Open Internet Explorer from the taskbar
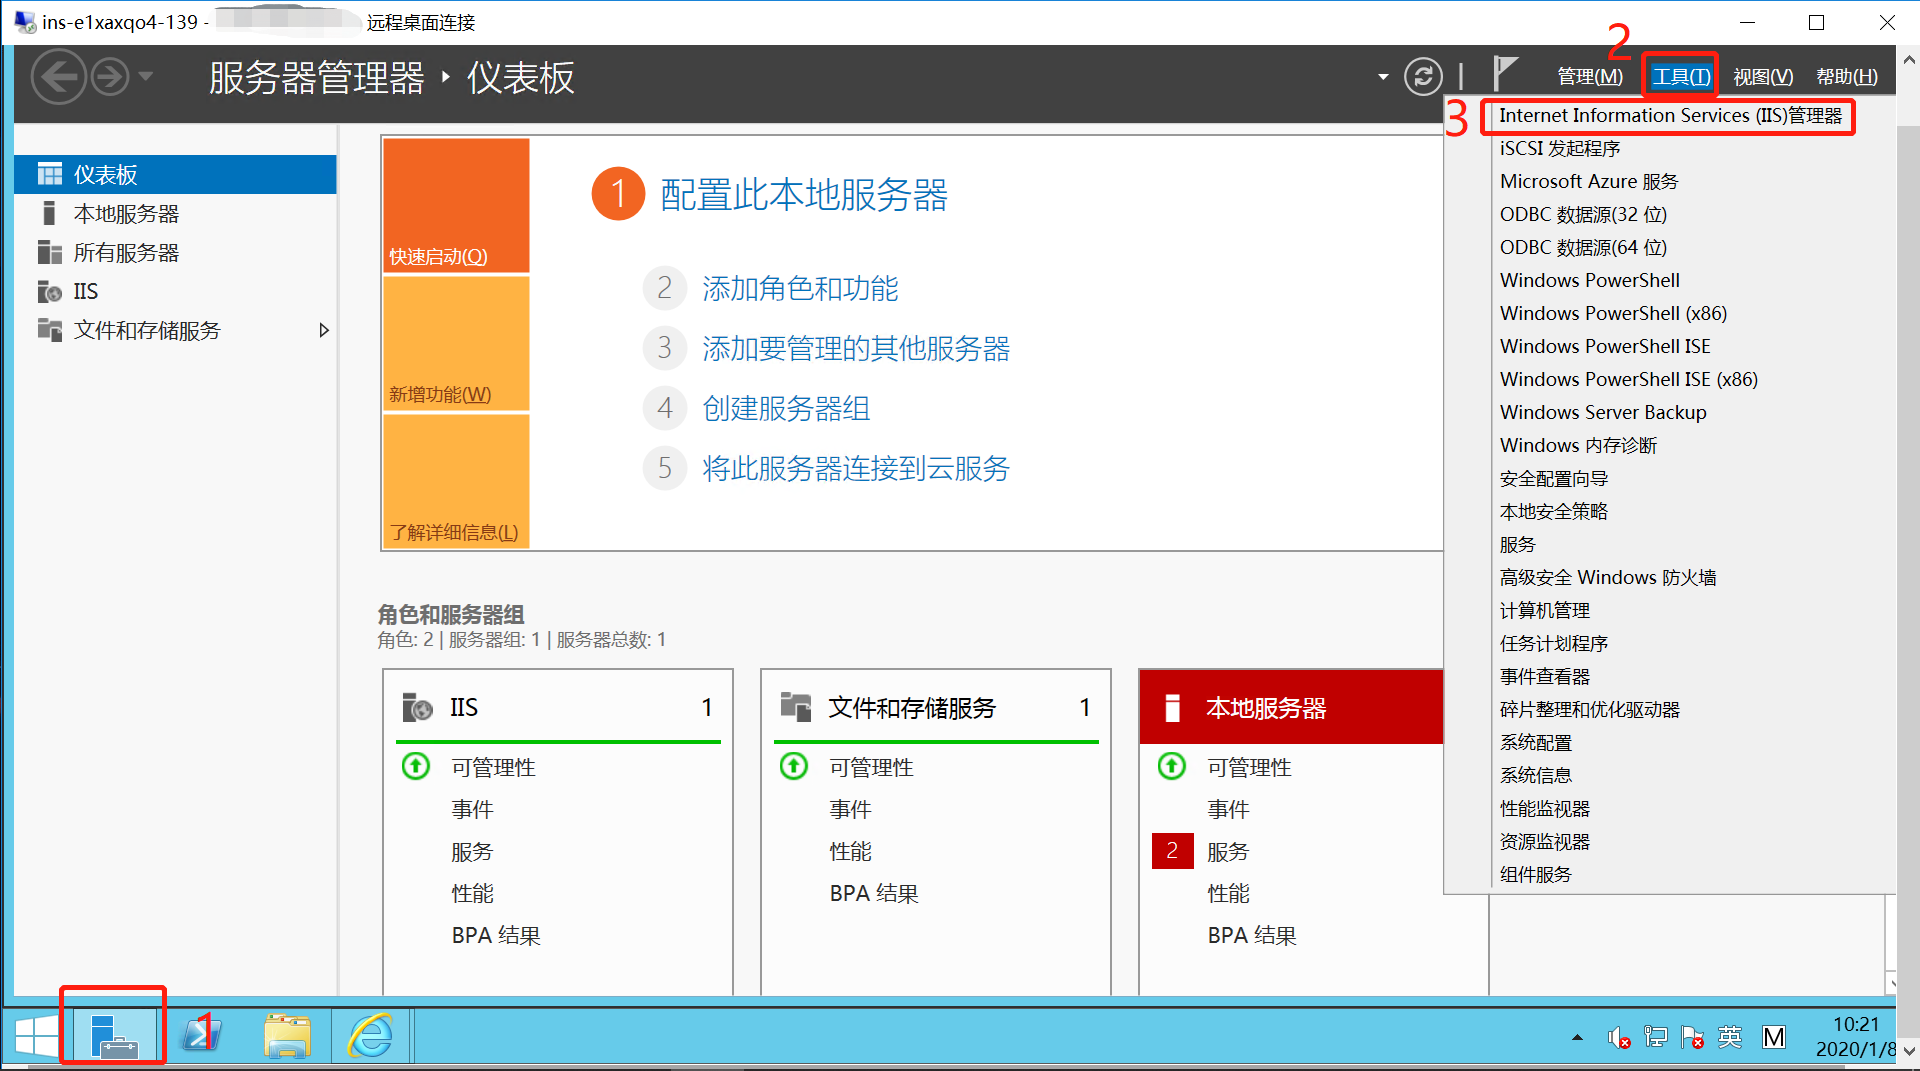 click(x=370, y=1036)
